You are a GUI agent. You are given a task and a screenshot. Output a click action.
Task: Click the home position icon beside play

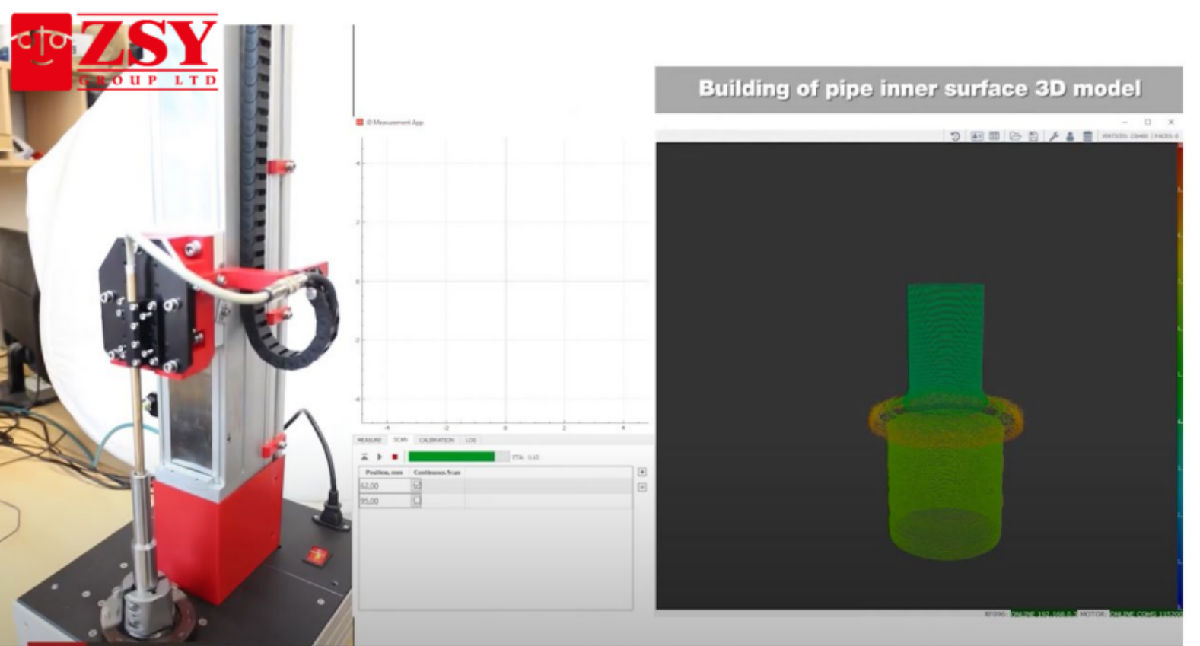[x=365, y=457]
